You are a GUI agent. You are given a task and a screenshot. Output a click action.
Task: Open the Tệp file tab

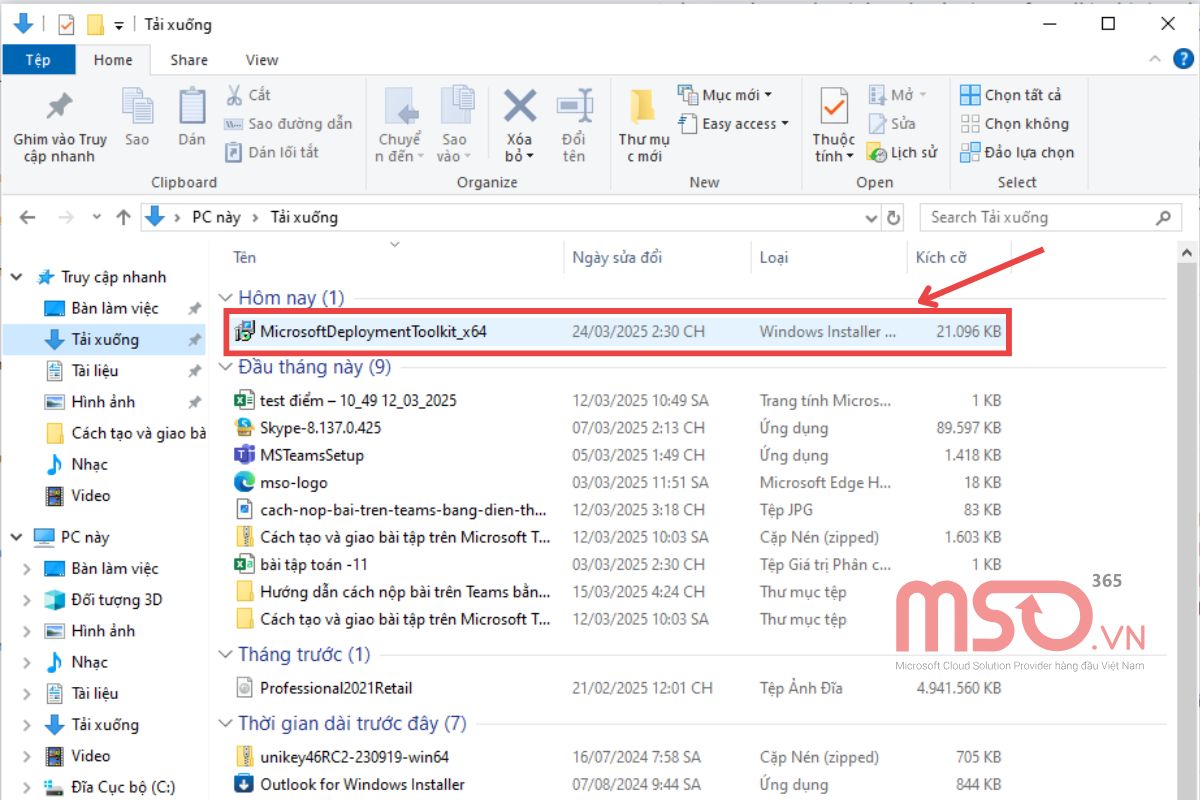point(38,60)
